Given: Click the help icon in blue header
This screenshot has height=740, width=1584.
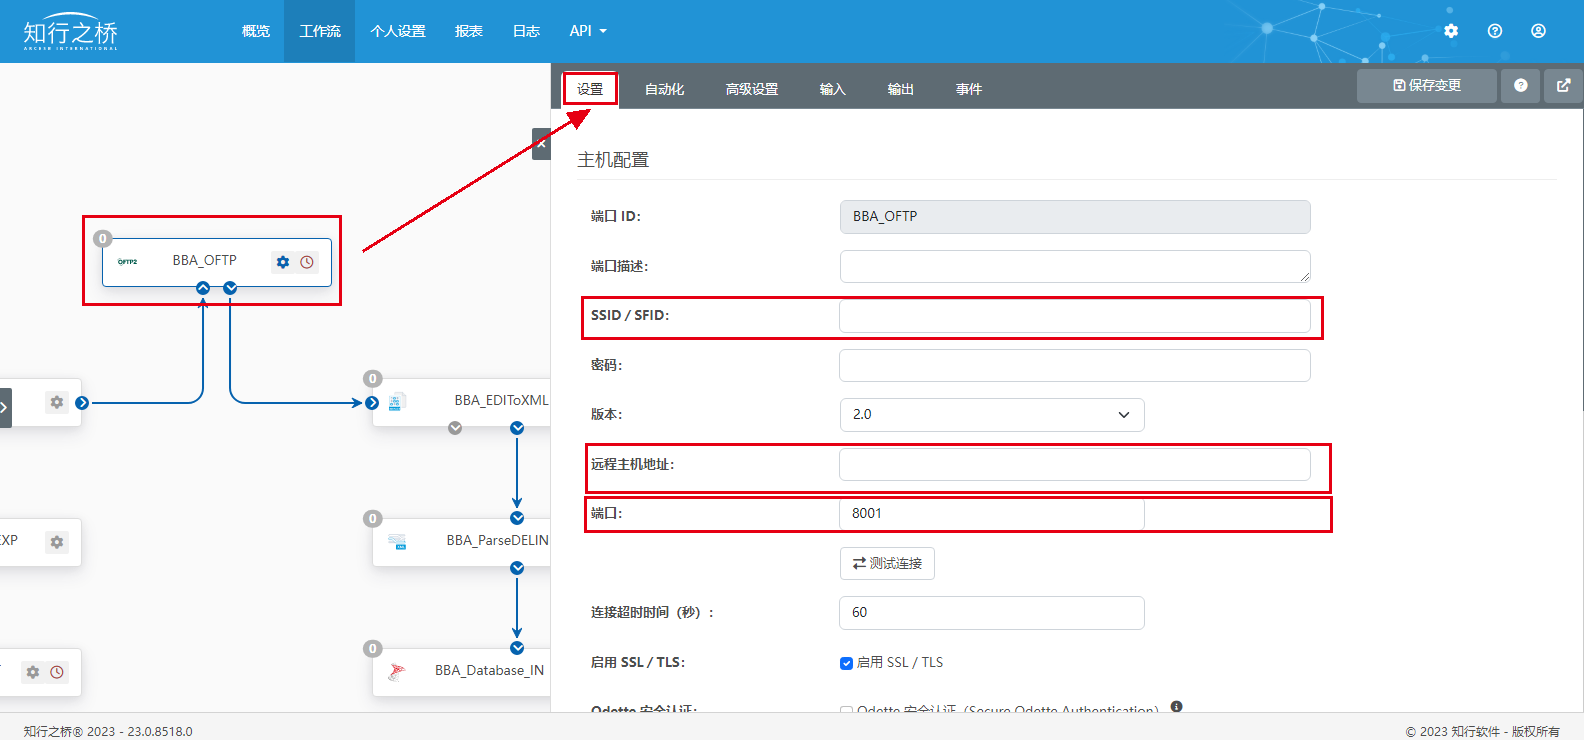Looking at the screenshot, I should (x=1495, y=31).
